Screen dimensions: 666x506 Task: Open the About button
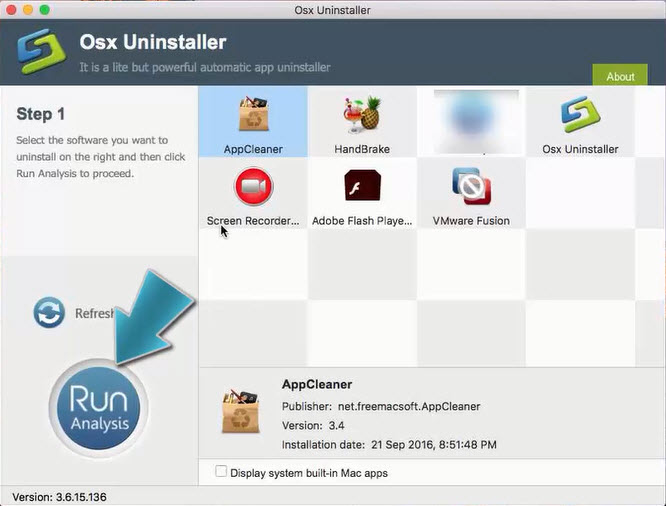click(620, 76)
